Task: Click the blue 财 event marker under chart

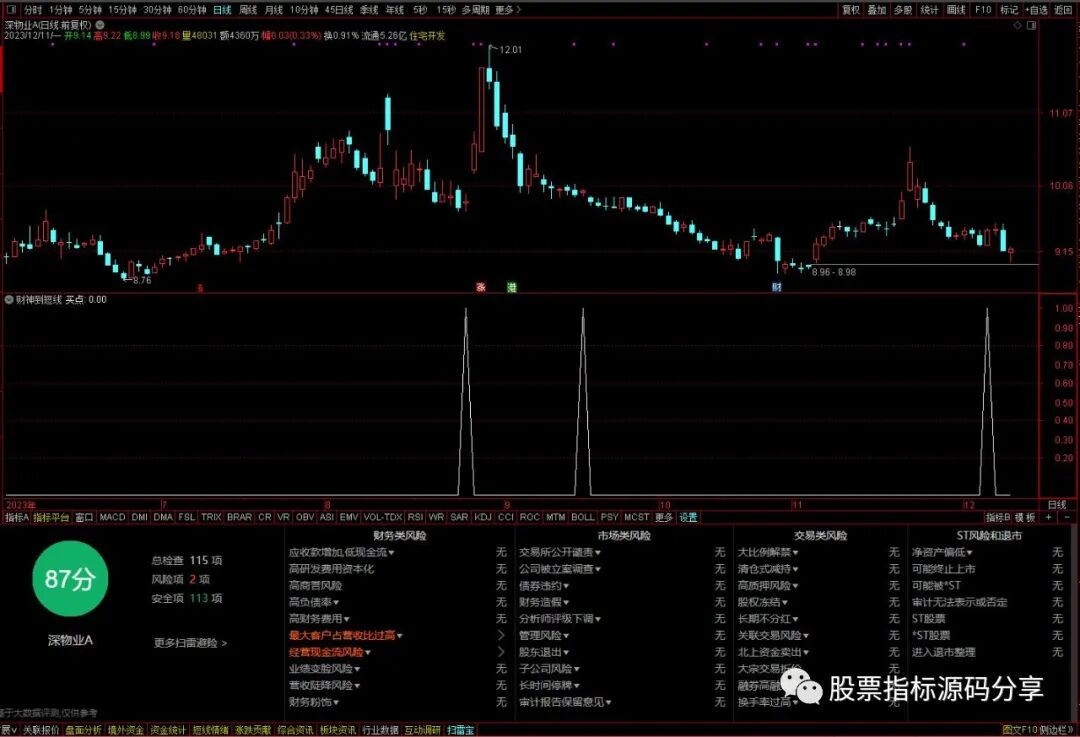Action: click(x=777, y=287)
